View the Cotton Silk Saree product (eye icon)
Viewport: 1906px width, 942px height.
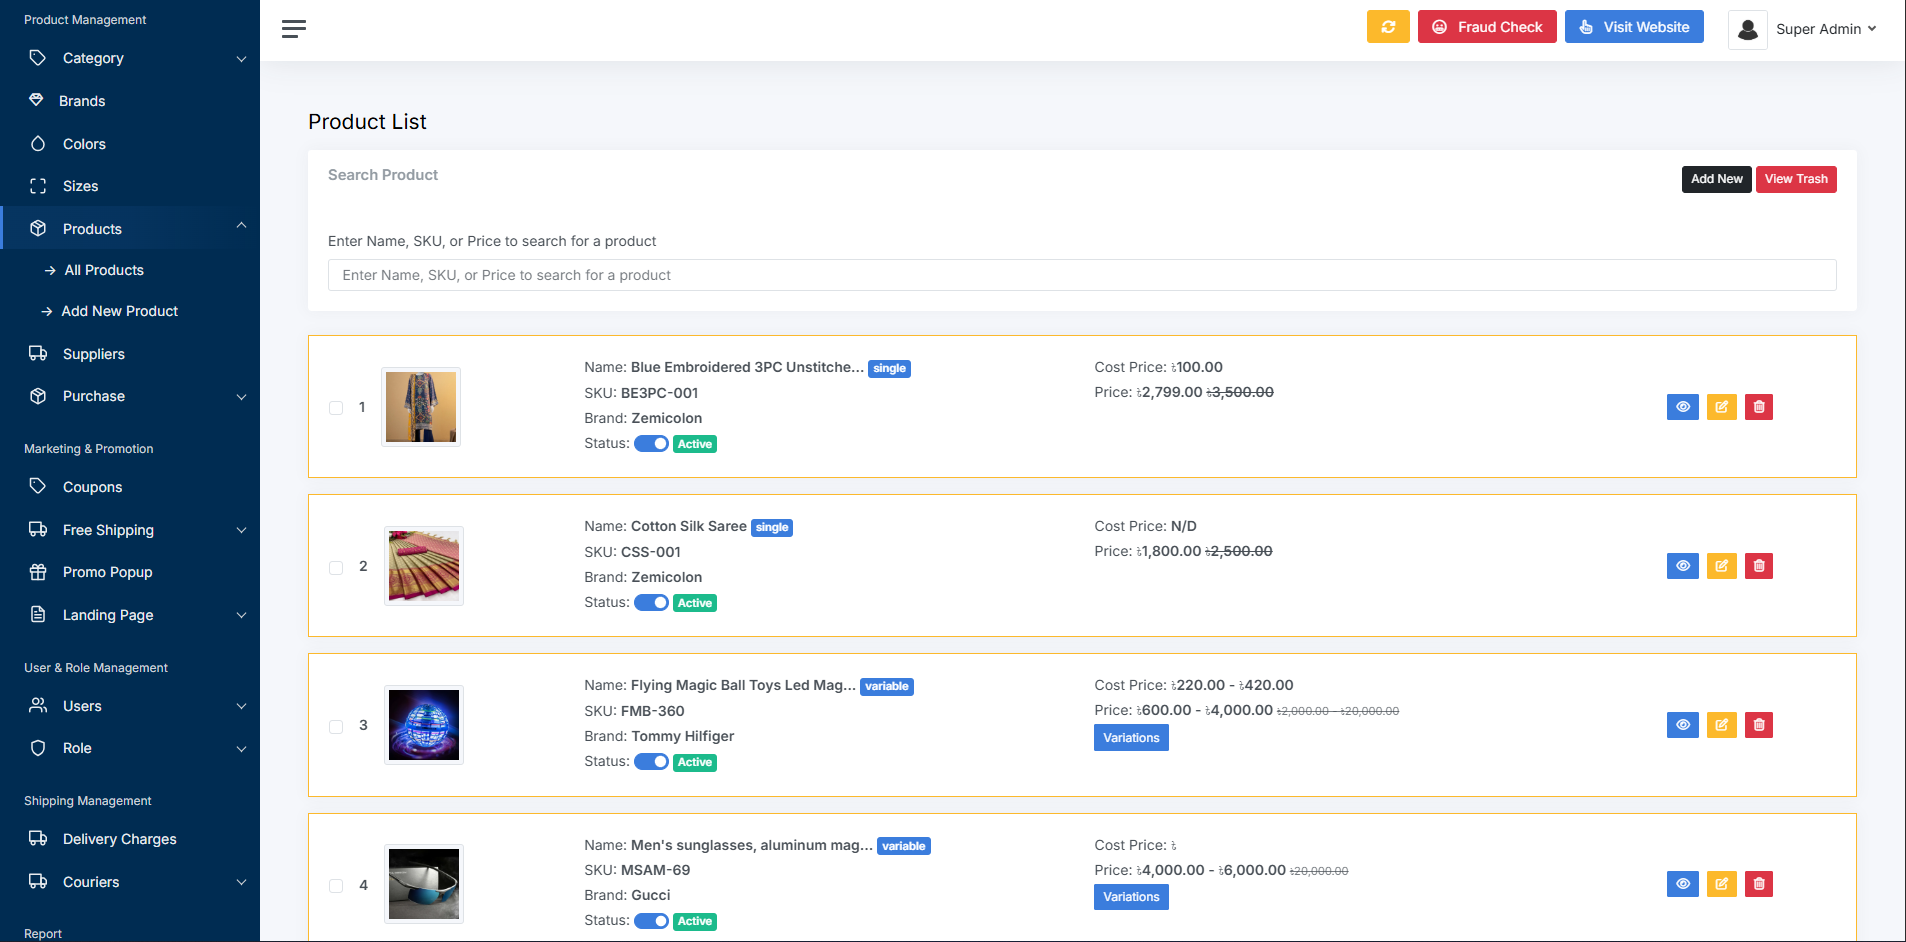tap(1682, 566)
